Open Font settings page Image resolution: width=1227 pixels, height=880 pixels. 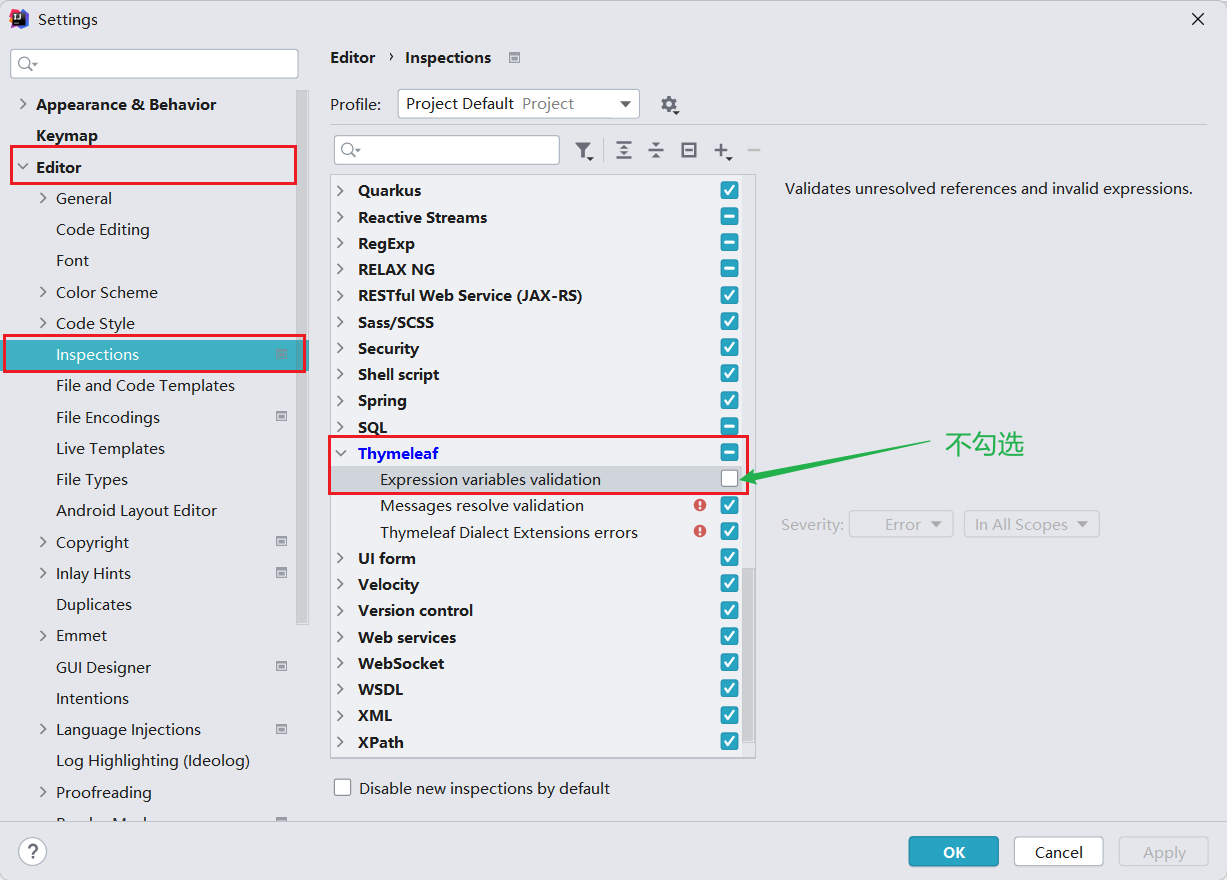(72, 260)
